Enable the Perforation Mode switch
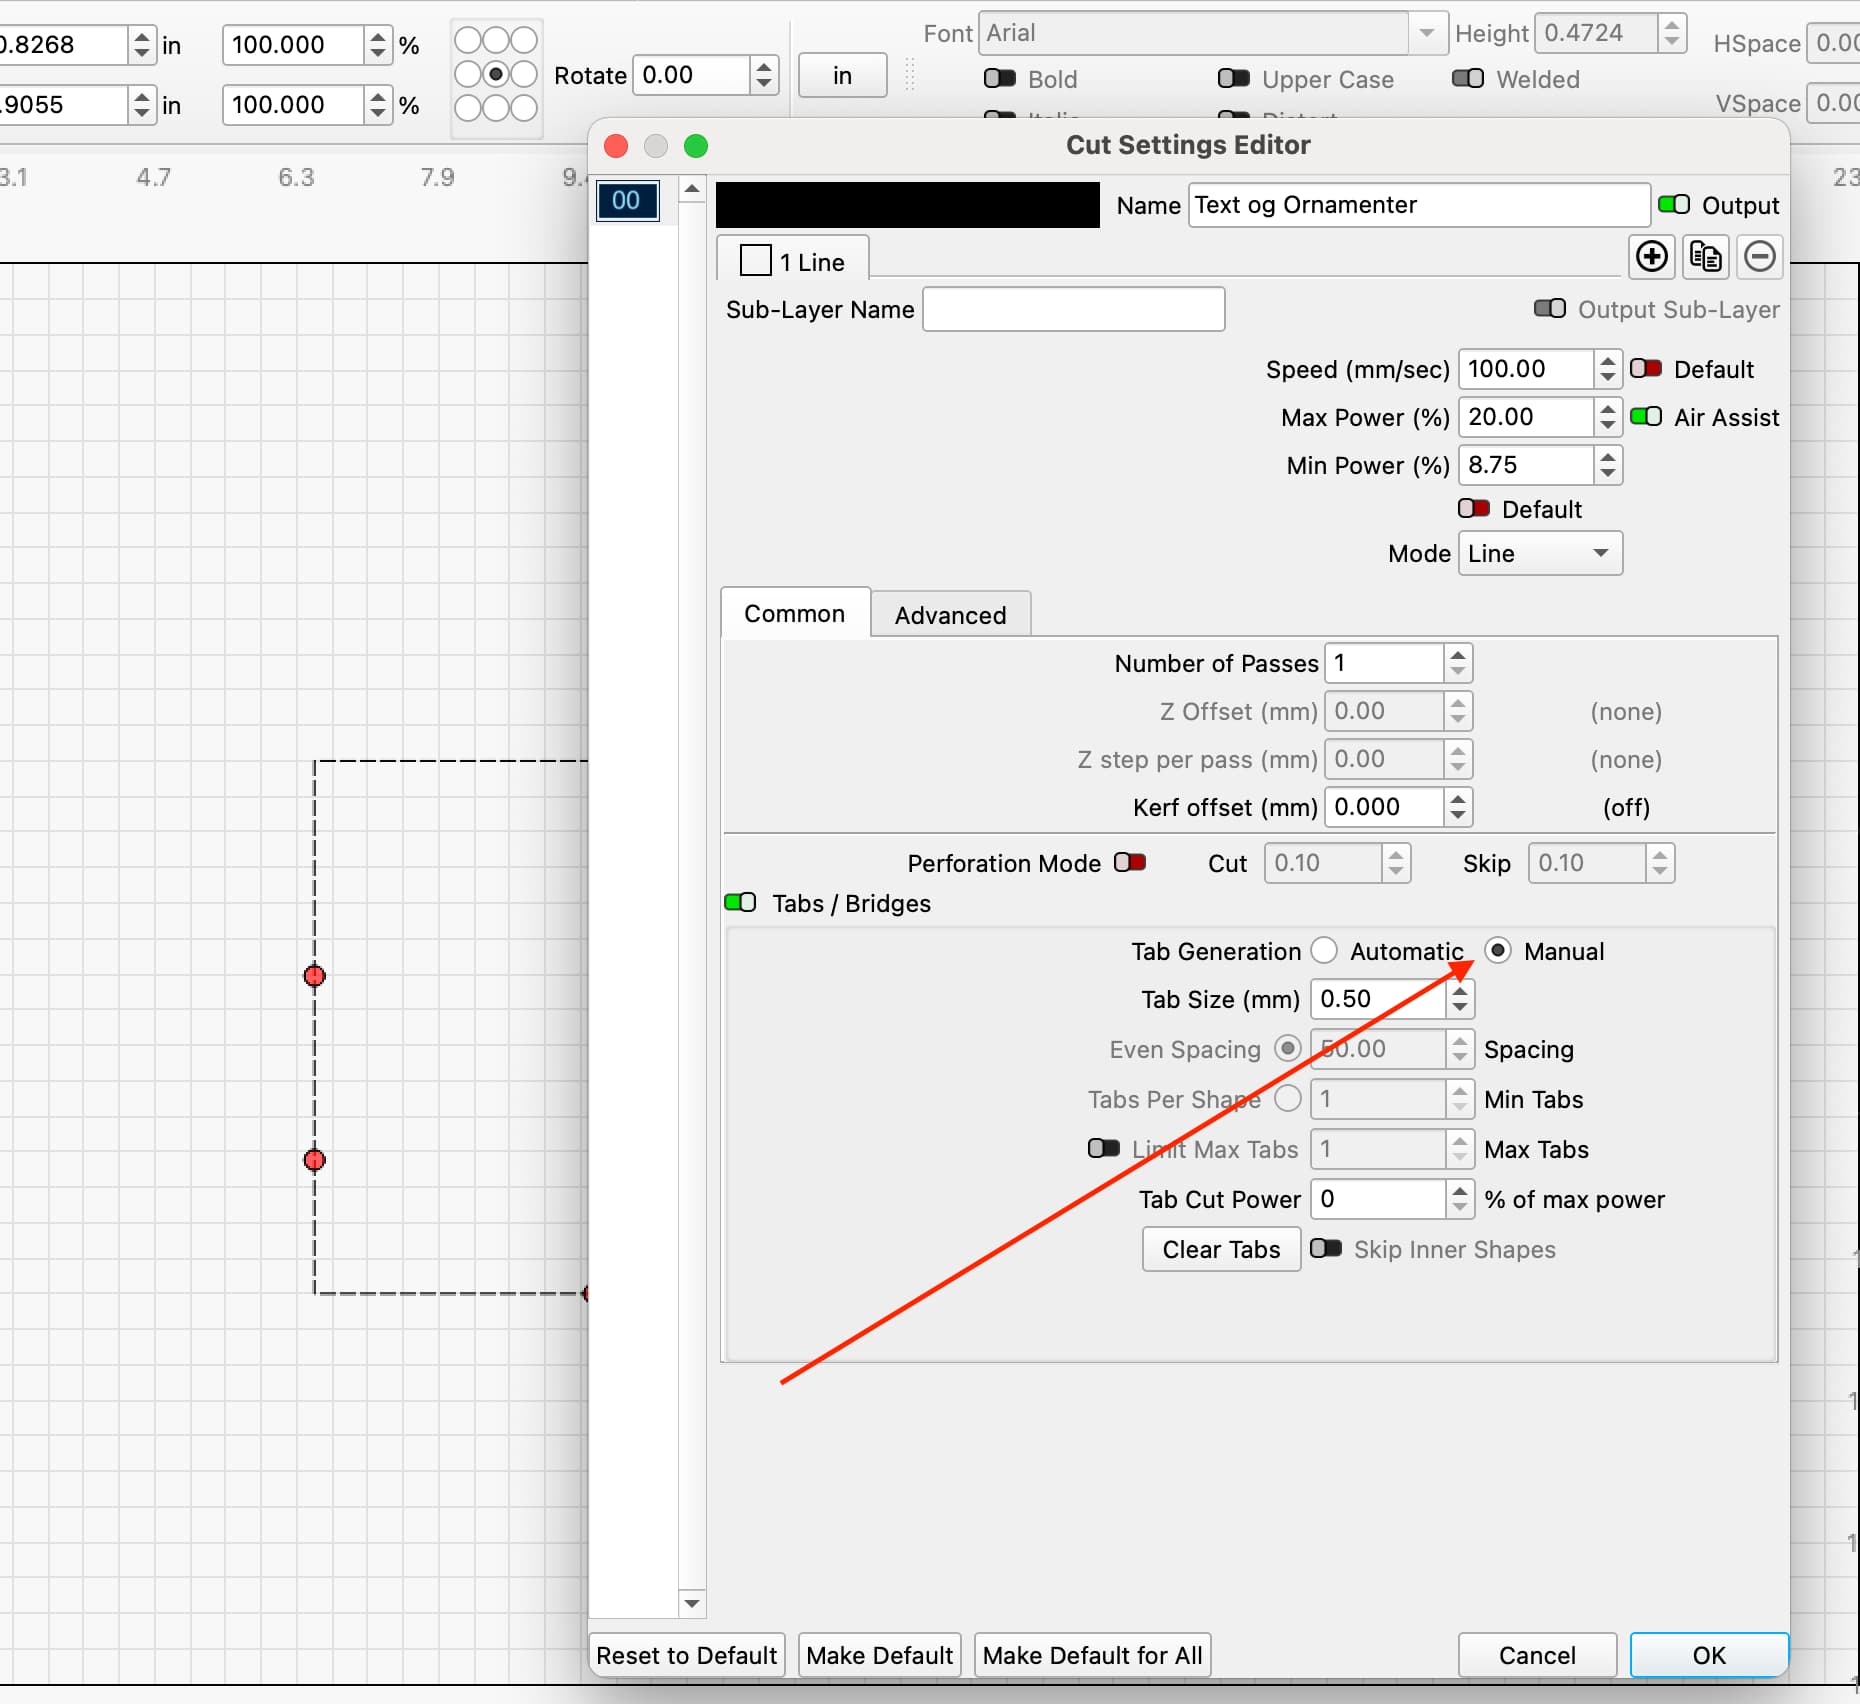This screenshot has height=1704, width=1860. tap(1130, 862)
